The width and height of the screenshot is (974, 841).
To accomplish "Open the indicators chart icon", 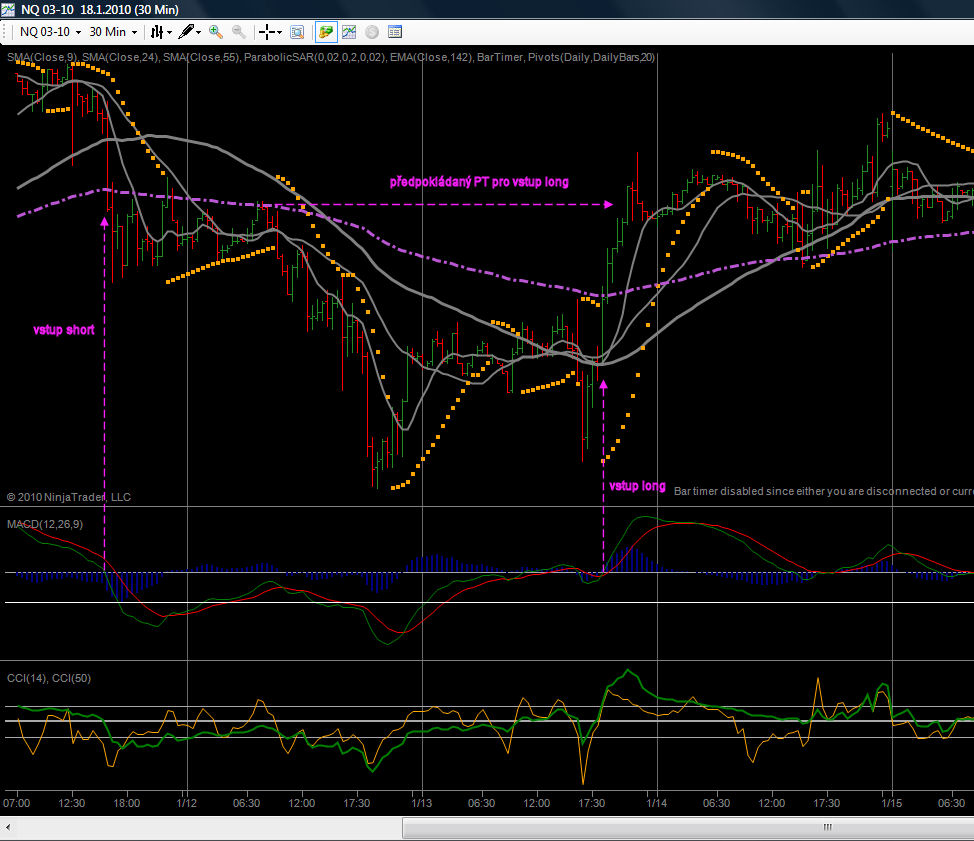I will tap(349, 32).
